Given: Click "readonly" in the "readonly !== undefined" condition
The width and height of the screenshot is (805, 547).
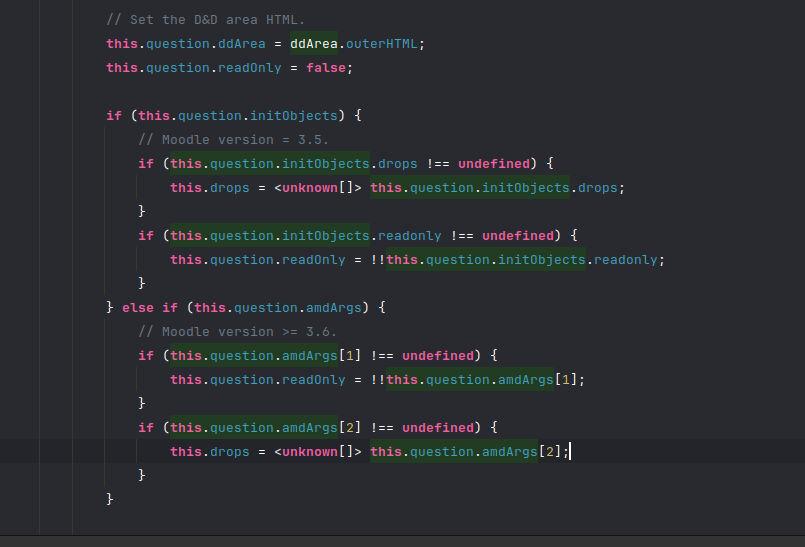Looking at the screenshot, I should [x=409, y=236].
